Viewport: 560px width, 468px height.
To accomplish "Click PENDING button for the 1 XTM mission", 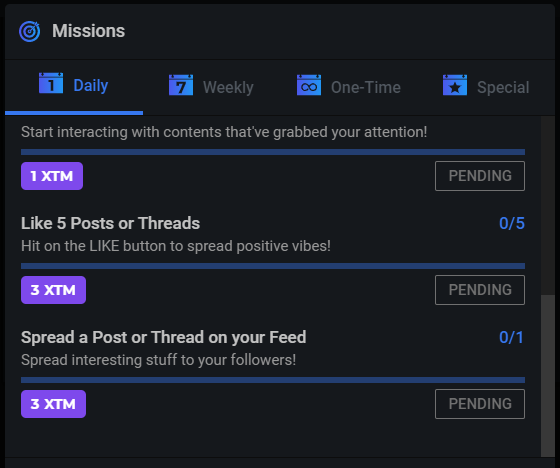I will (480, 176).
